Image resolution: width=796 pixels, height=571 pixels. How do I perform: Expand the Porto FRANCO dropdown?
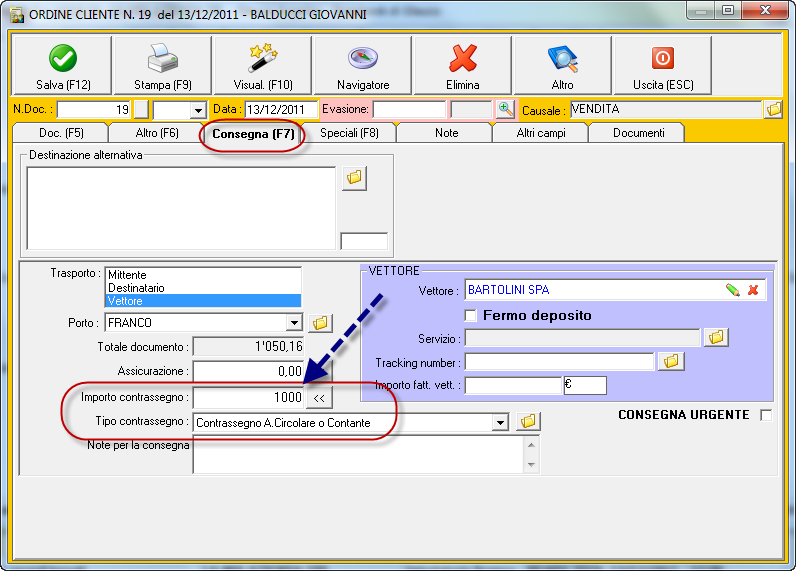point(294,323)
